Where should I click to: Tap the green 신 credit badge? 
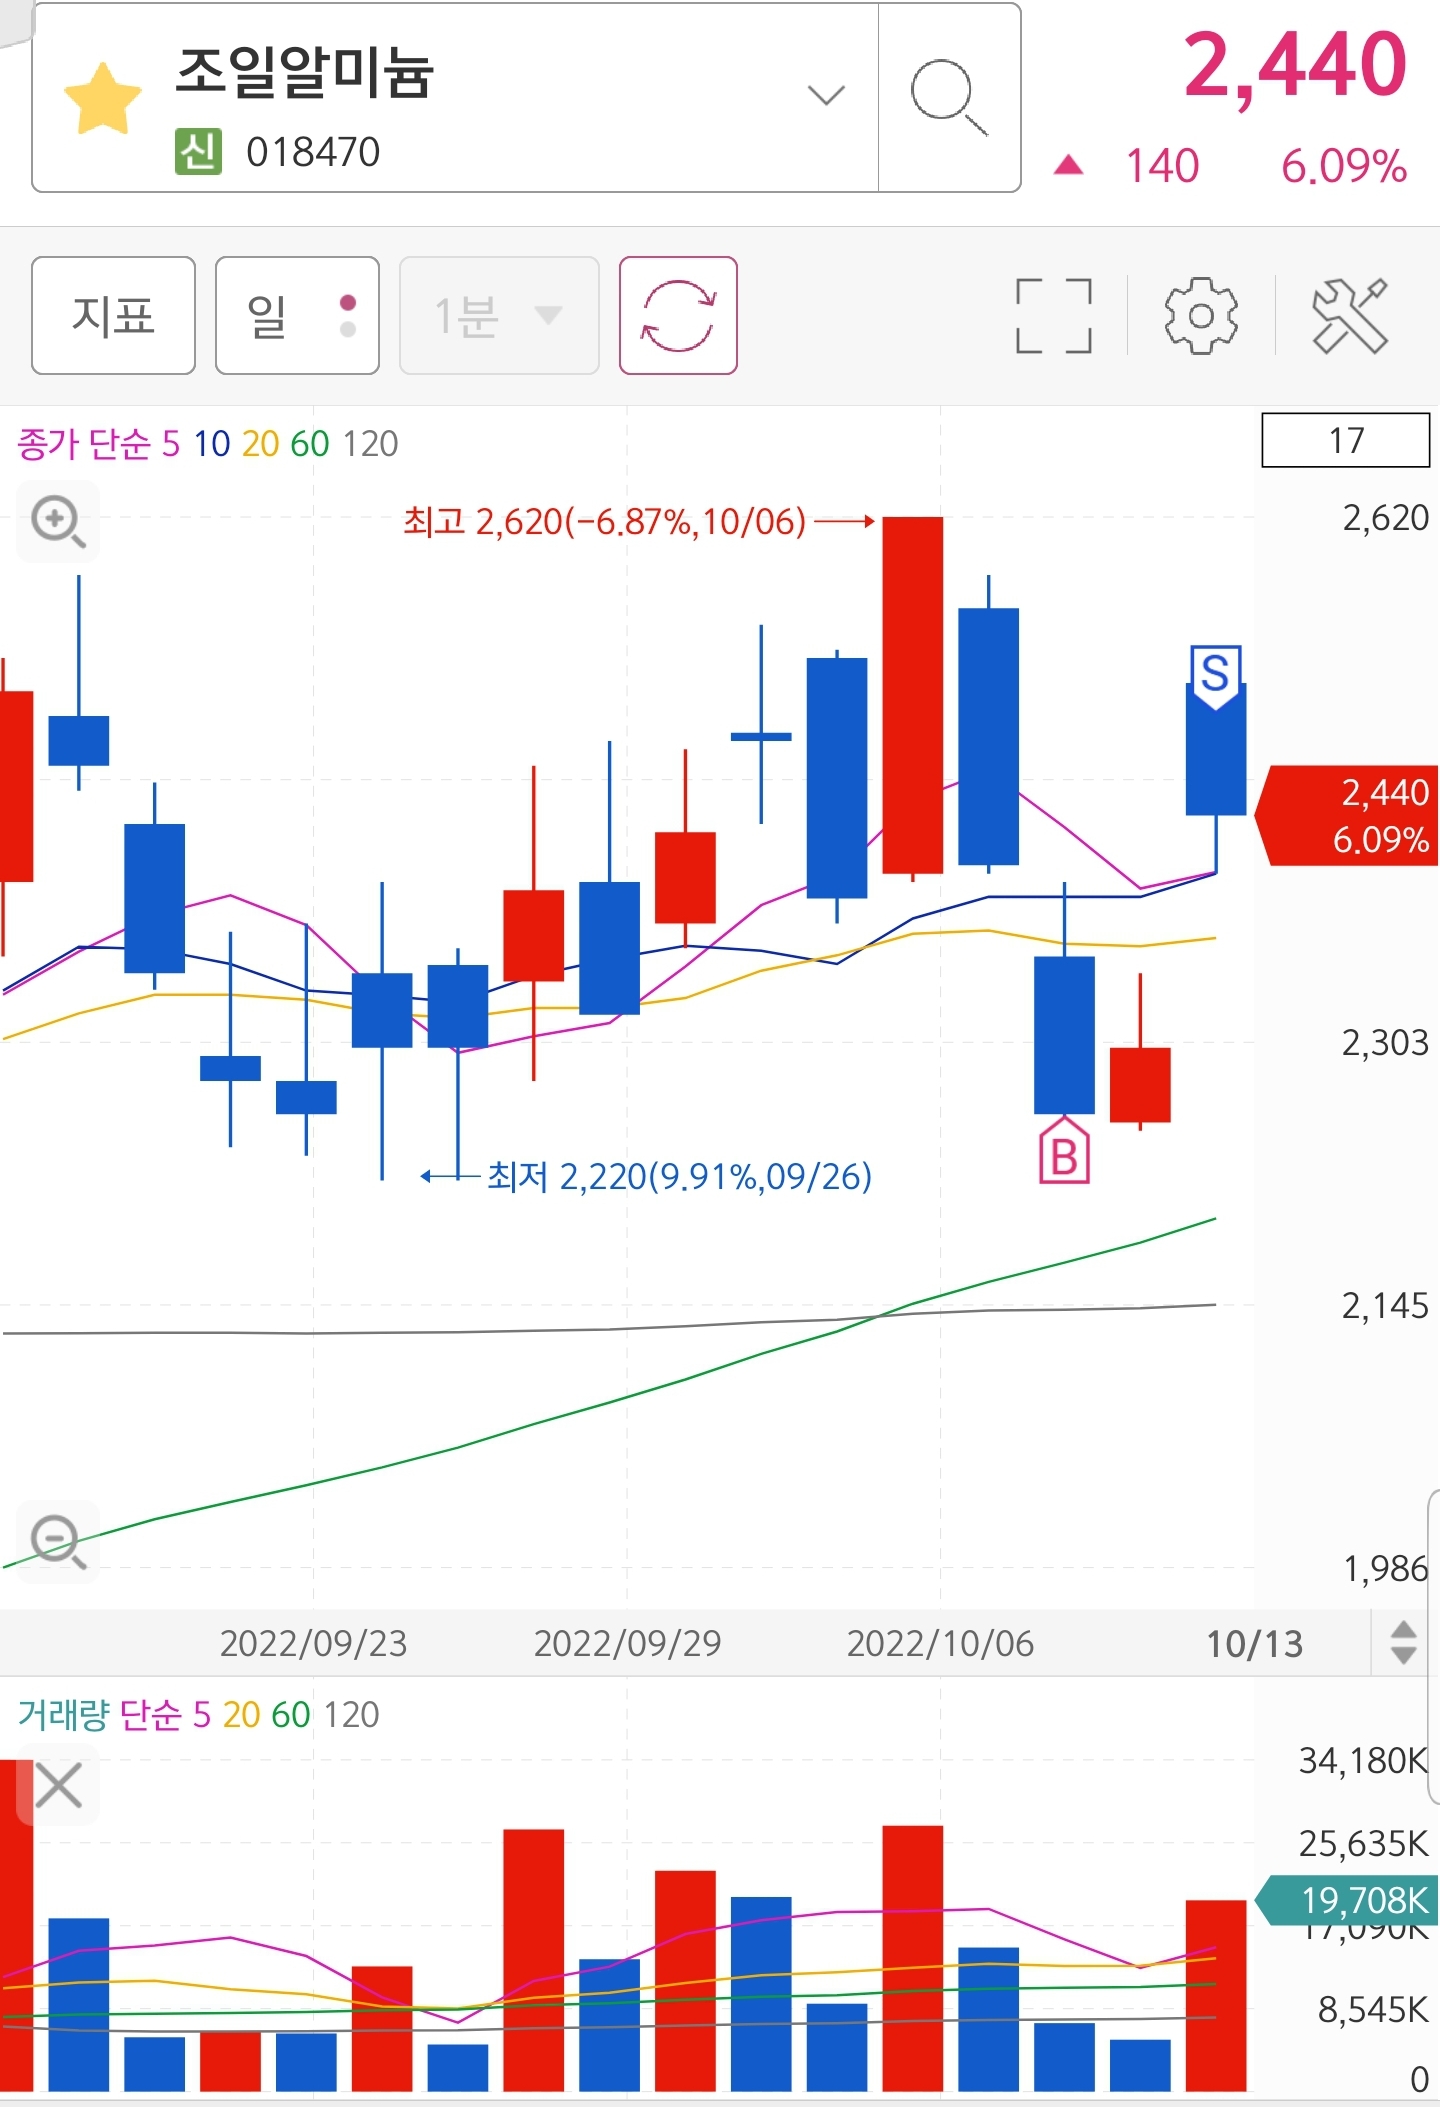[x=198, y=151]
